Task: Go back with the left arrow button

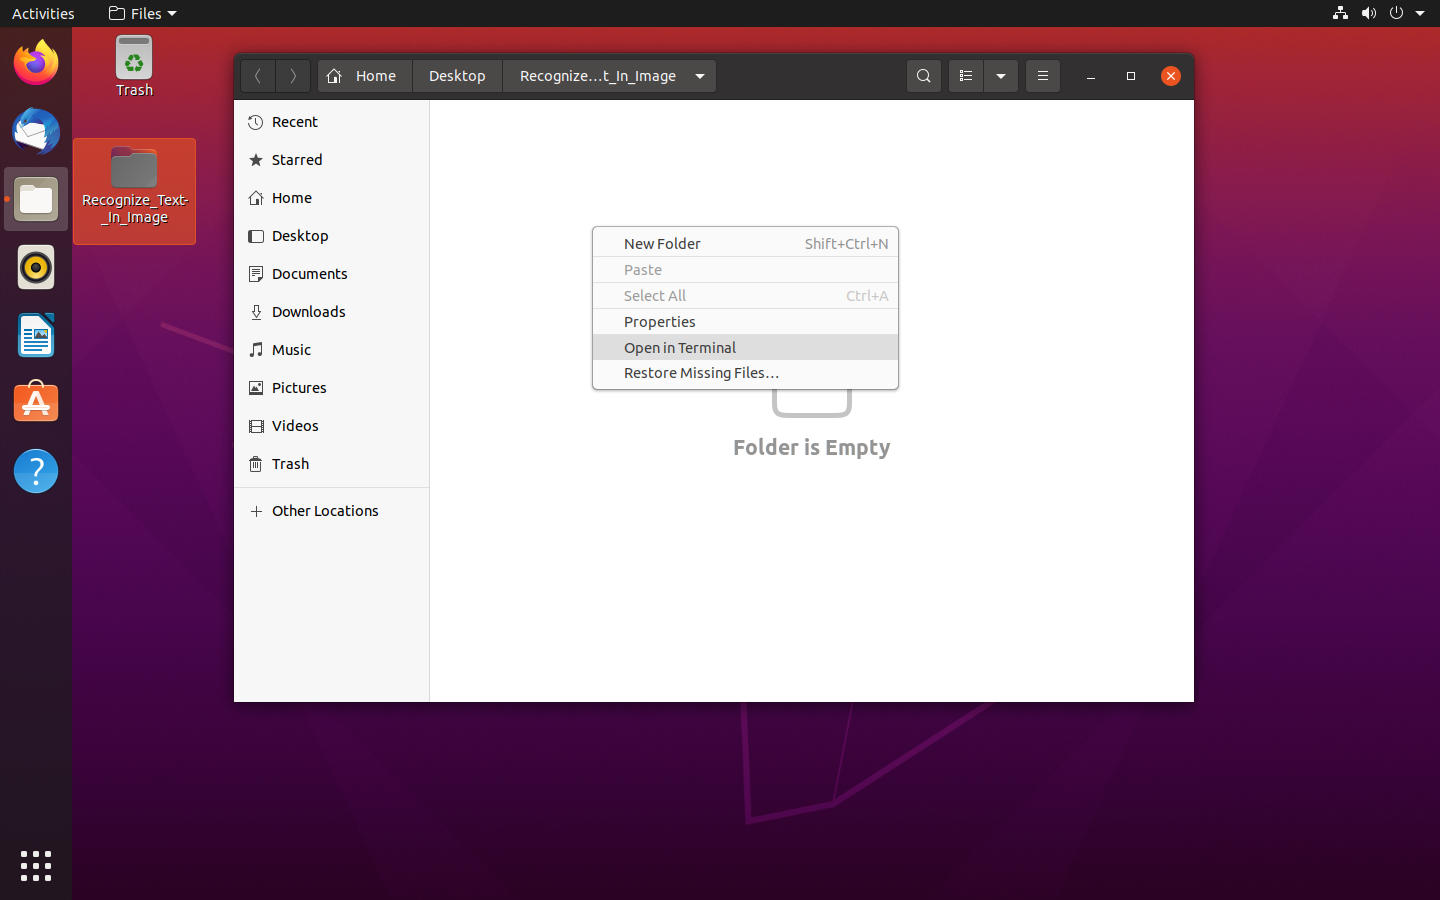Action: tap(258, 76)
